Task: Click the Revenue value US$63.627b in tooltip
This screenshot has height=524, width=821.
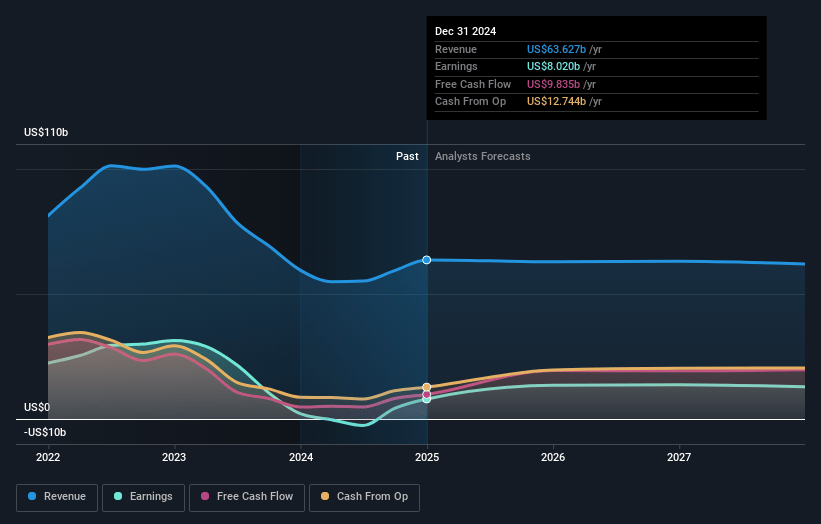Action: click(x=556, y=49)
